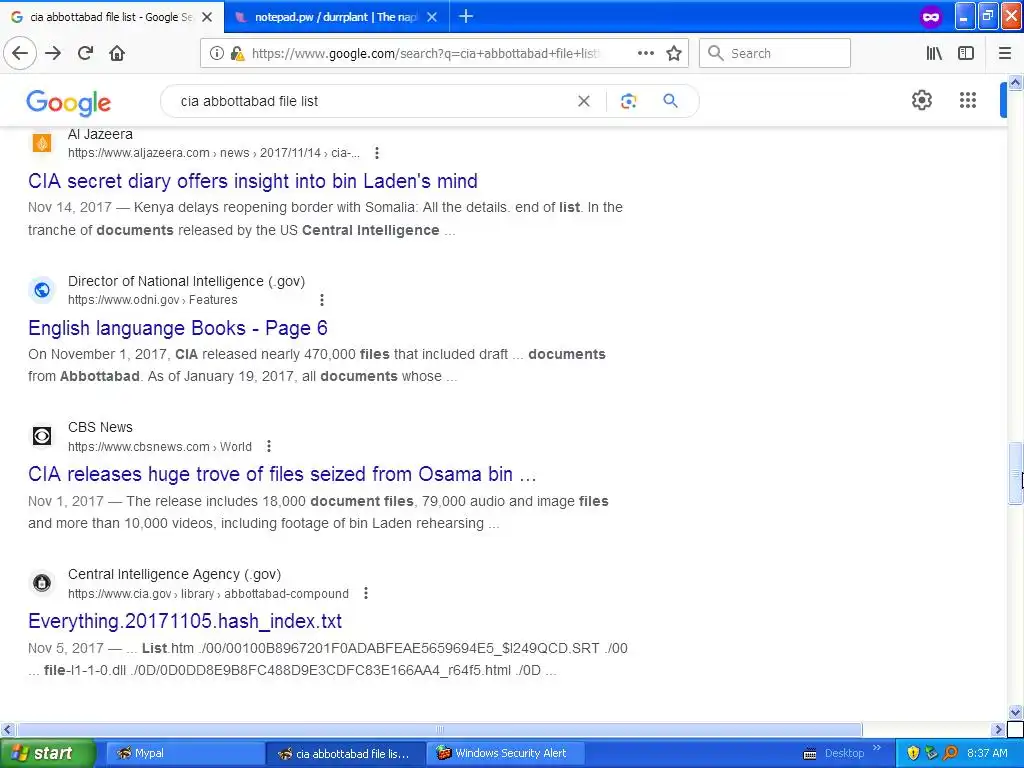
Task: Open more options for cia.gov result
Action: [366, 594]
